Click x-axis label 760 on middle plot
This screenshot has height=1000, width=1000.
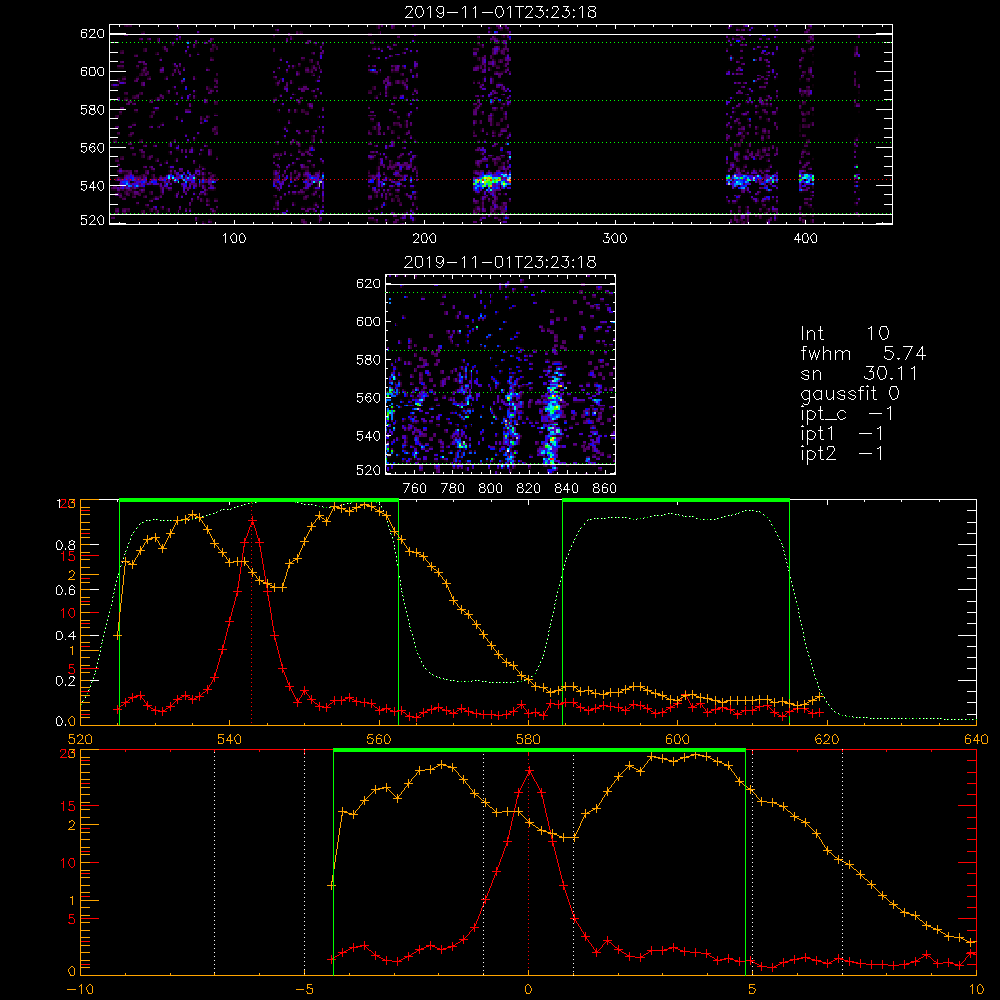(x=415, y=489)
